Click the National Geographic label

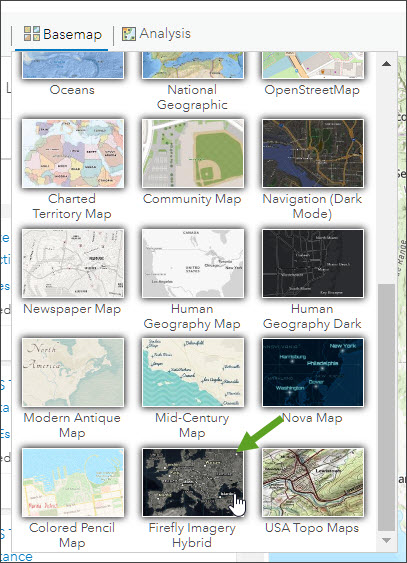192,97
